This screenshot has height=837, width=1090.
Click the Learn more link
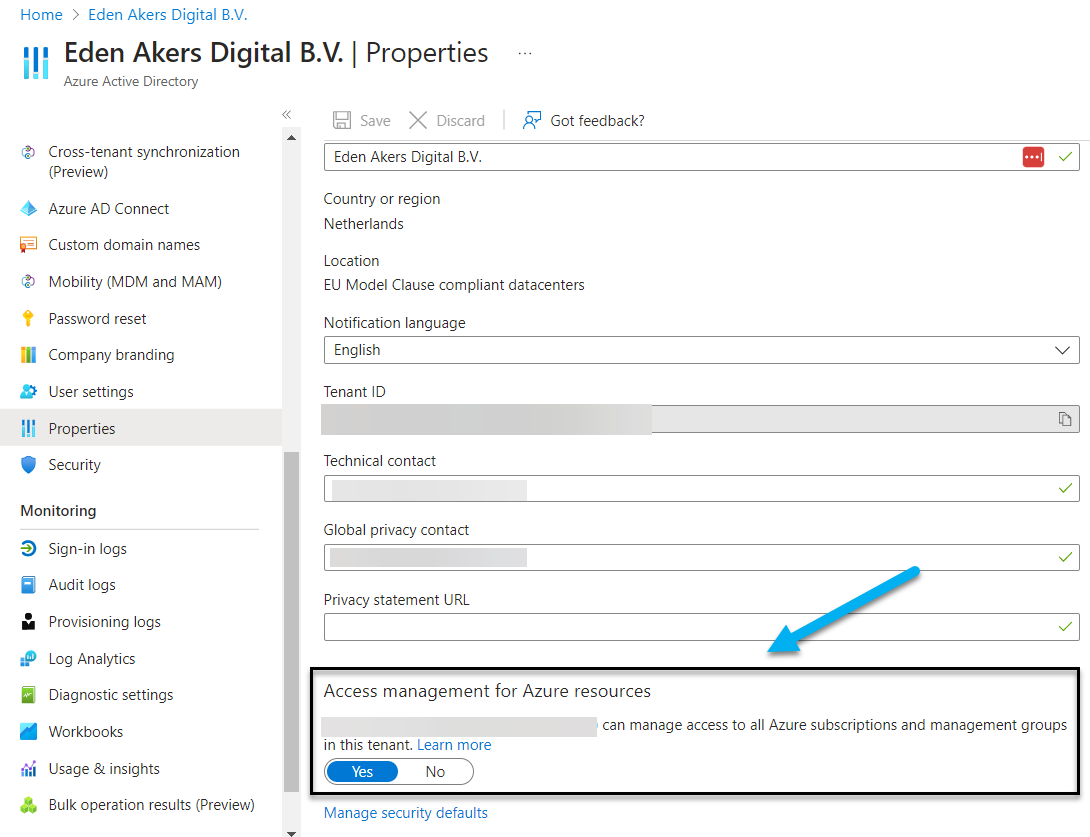click(x=454, y=745)
